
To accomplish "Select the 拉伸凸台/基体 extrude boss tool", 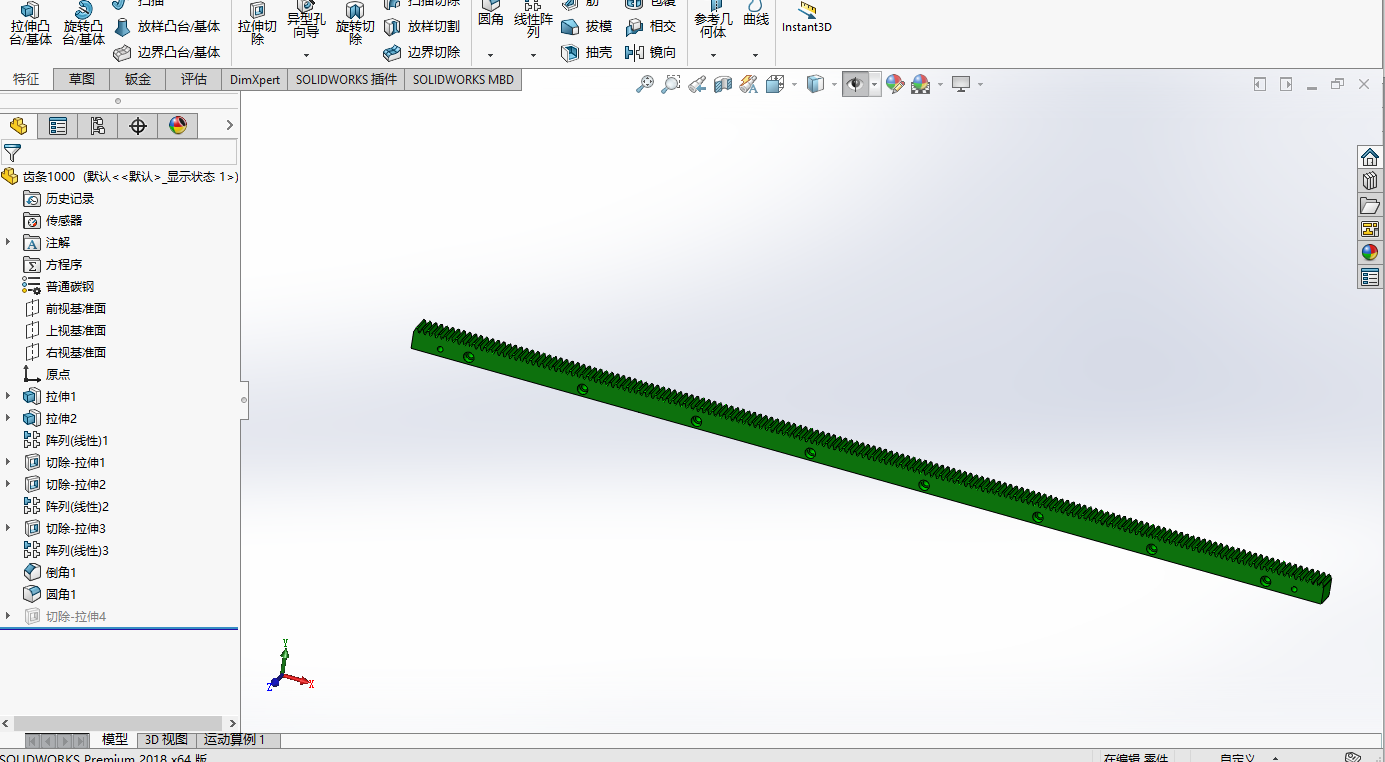I will (30, 24).
